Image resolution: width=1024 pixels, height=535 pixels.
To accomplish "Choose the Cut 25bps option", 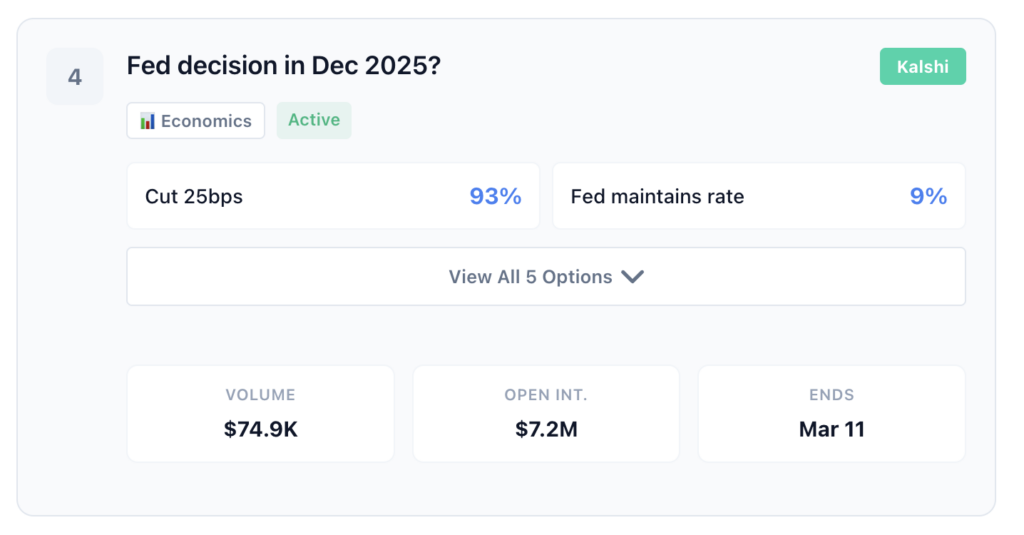I will 333,196.
